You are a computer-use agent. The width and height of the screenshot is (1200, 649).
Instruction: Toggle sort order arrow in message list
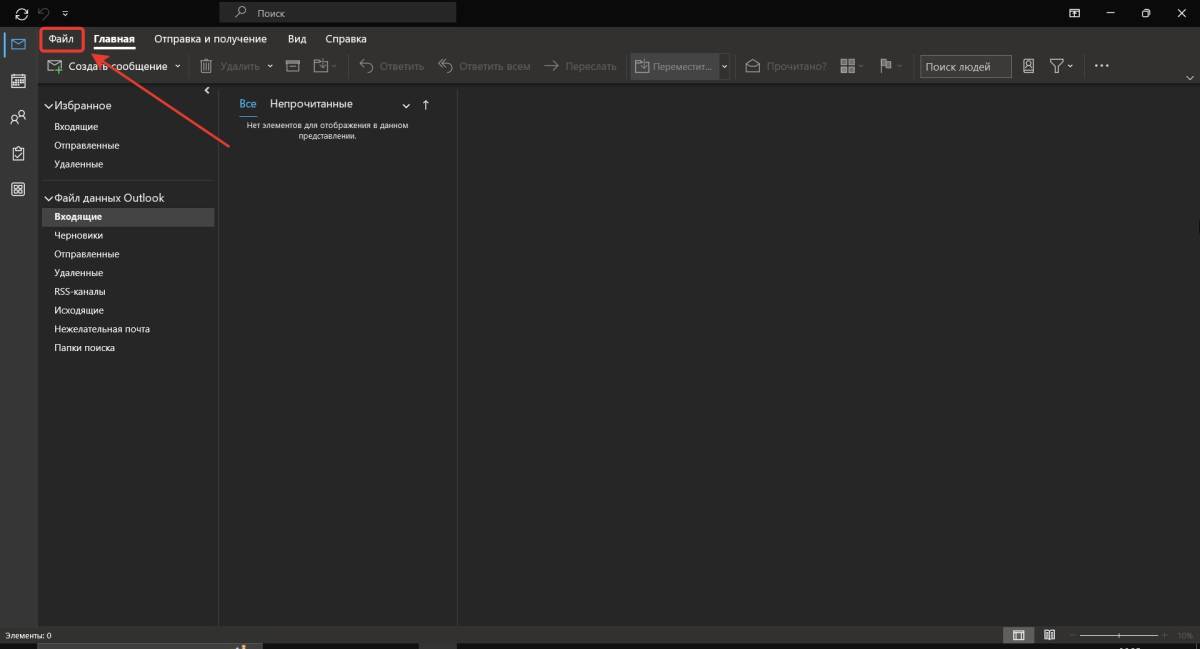(426, 105)
